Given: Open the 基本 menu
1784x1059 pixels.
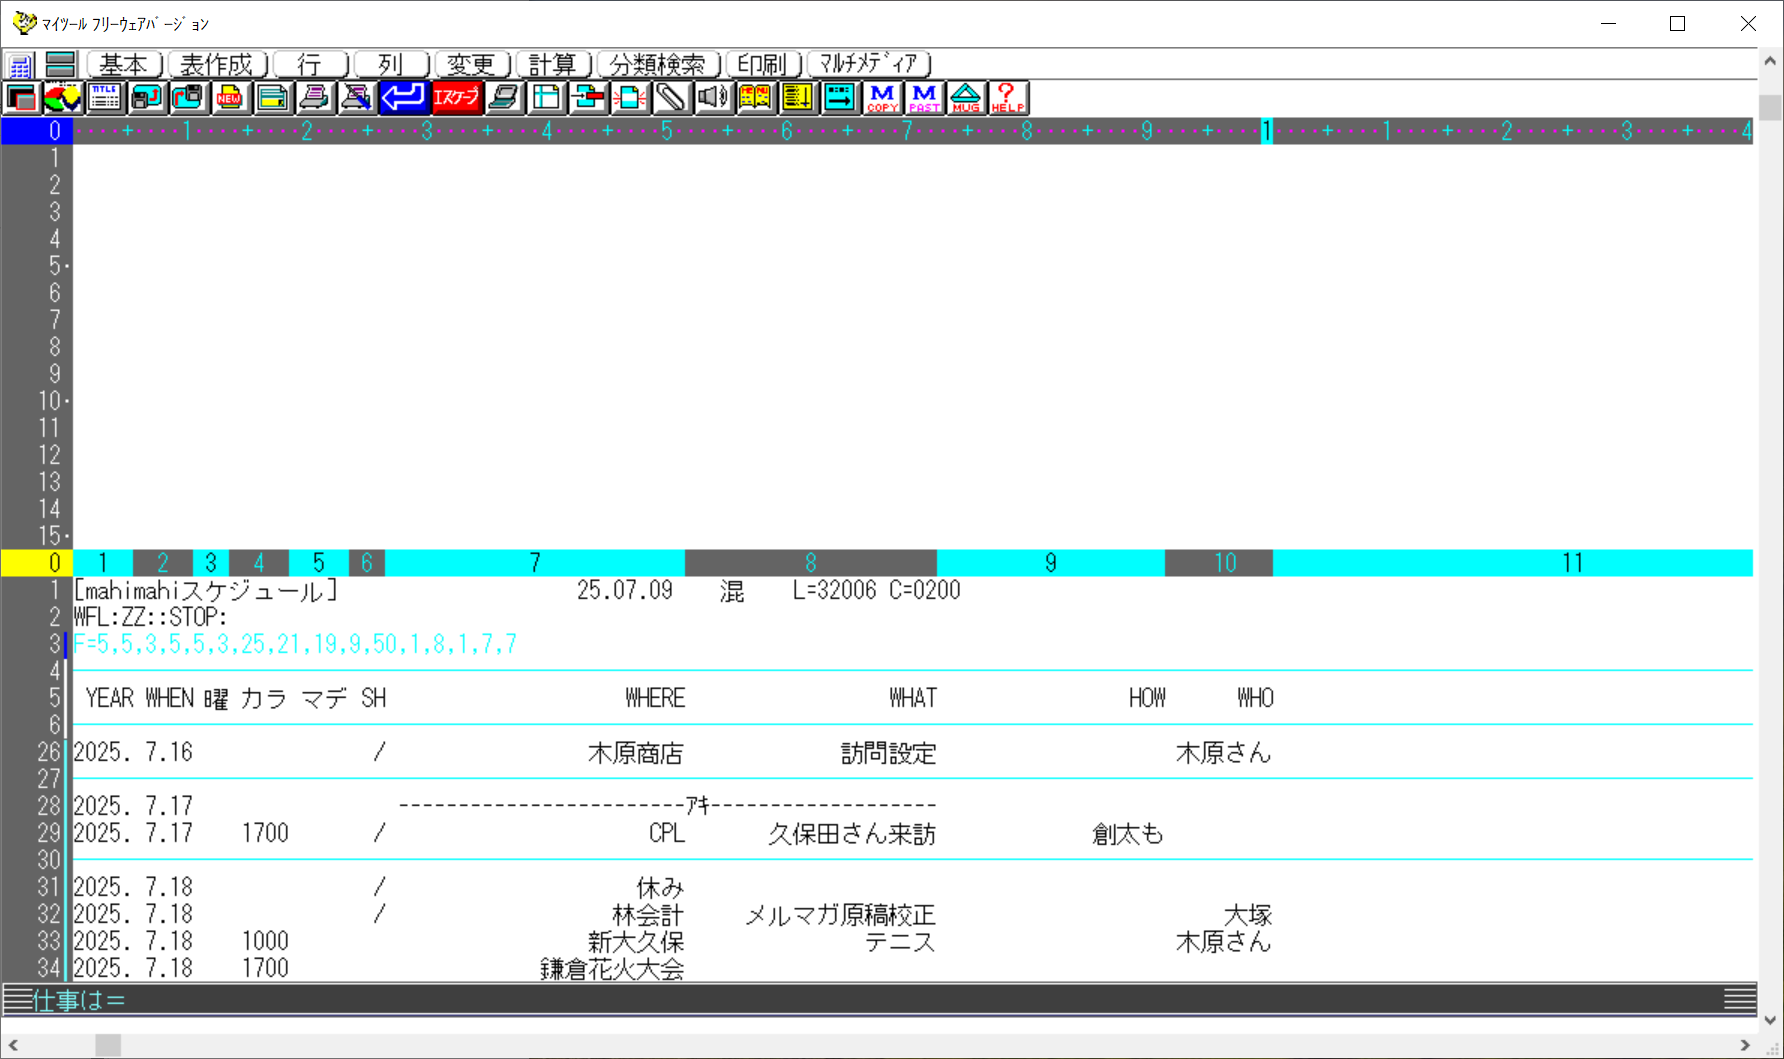Looking at the screenshot, I should click(124, 65).
